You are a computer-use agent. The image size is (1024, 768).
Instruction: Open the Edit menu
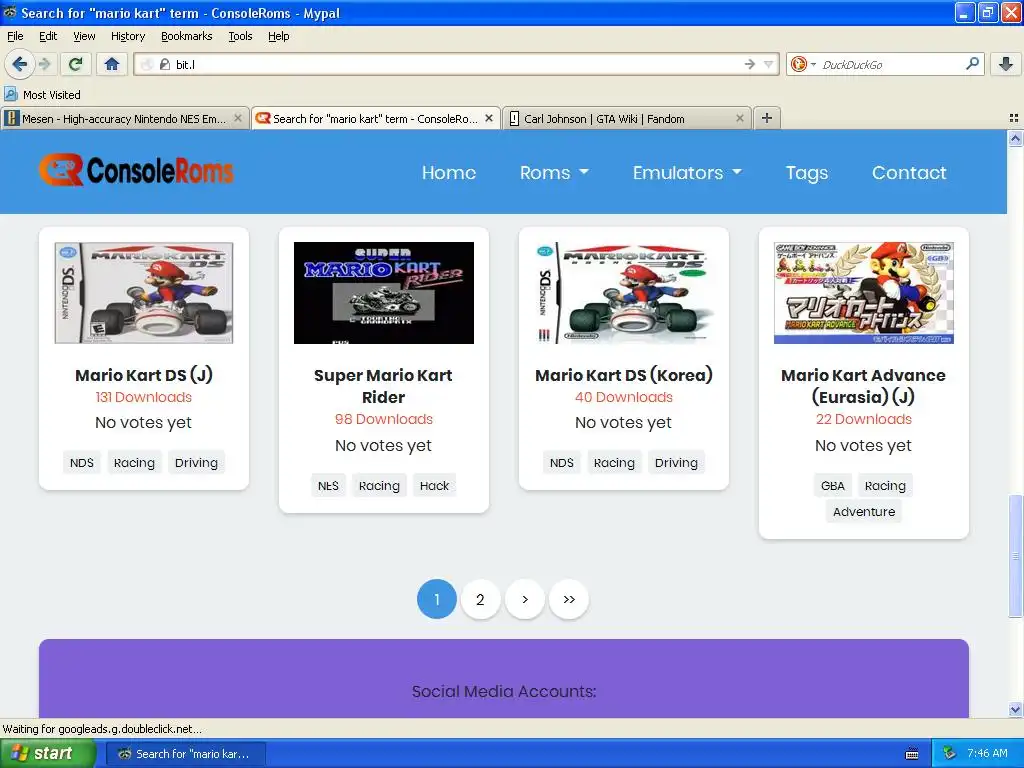[x=48, y=36]
